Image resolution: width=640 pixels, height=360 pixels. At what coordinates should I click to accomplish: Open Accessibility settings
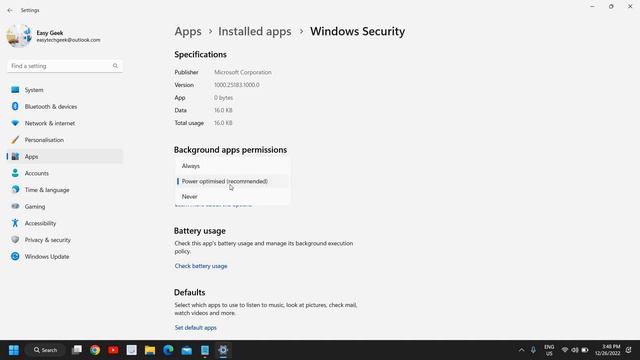click(x=65, y=223)
